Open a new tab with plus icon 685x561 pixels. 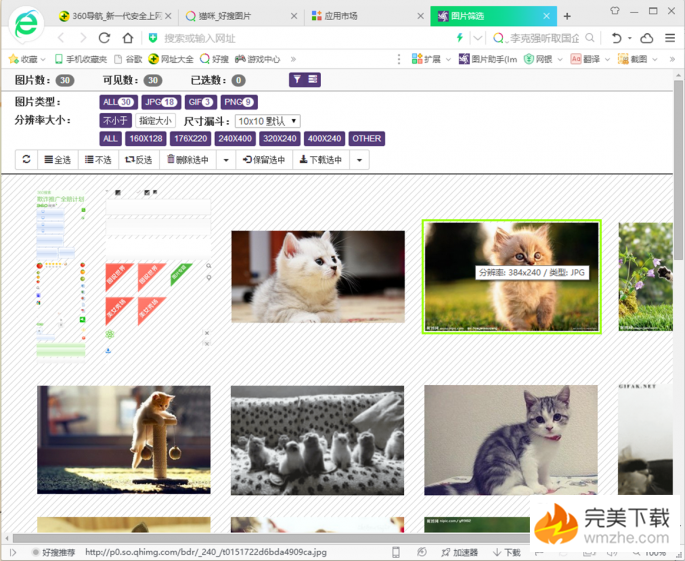click(x=567, y=16)
